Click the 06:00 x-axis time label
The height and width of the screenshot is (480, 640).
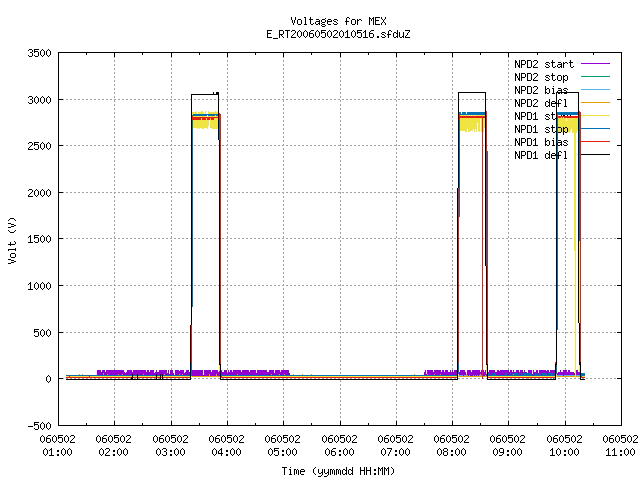click(x=339, y=452)
